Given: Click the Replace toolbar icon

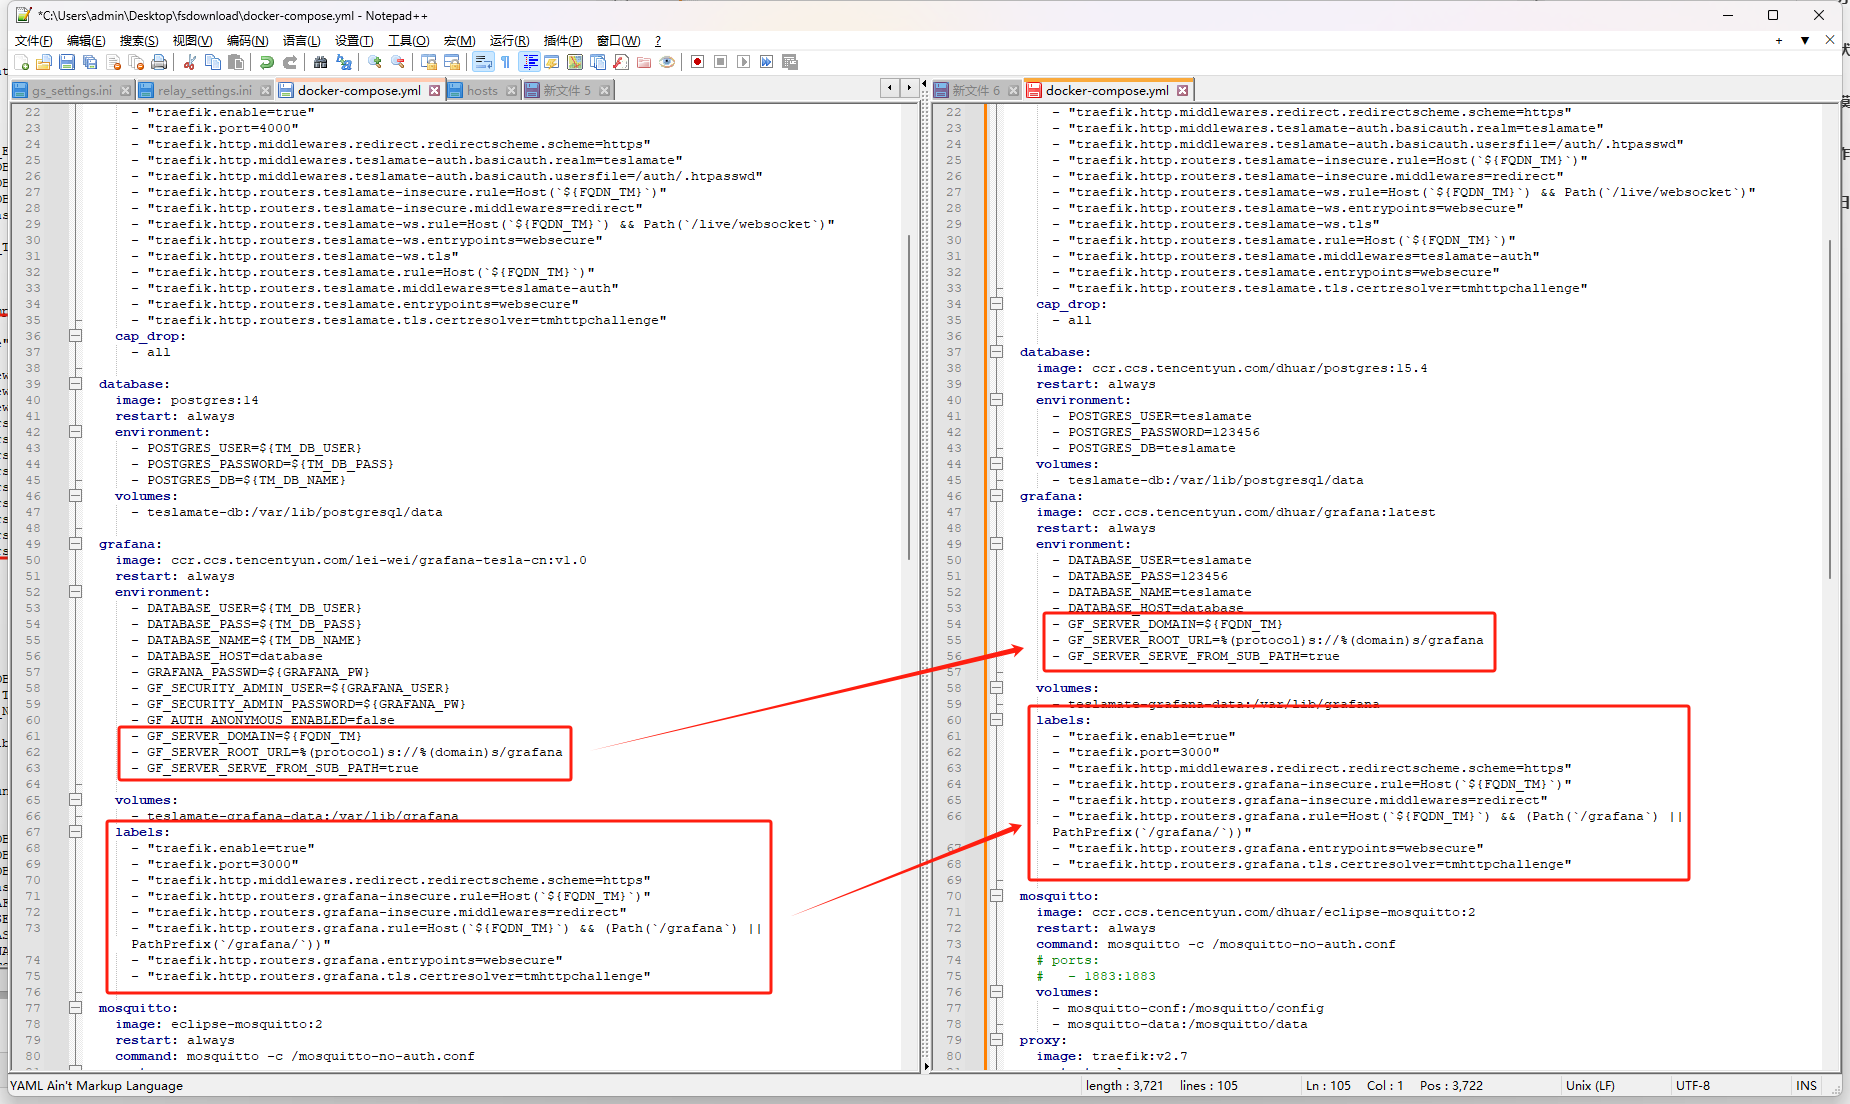Looking at the screenshot, I should [x=344, y=62].
